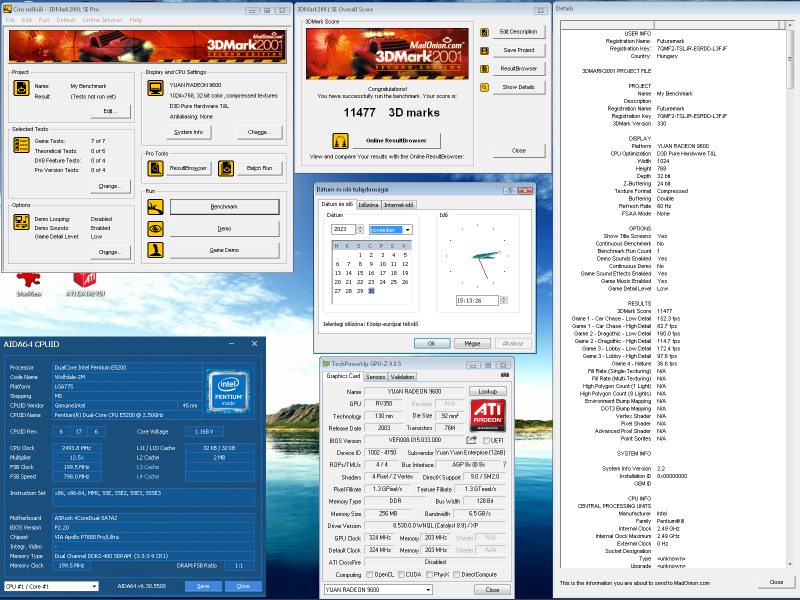Click the Lookup button in GPU-Z

pyautogui.click(x=487, y=391)
